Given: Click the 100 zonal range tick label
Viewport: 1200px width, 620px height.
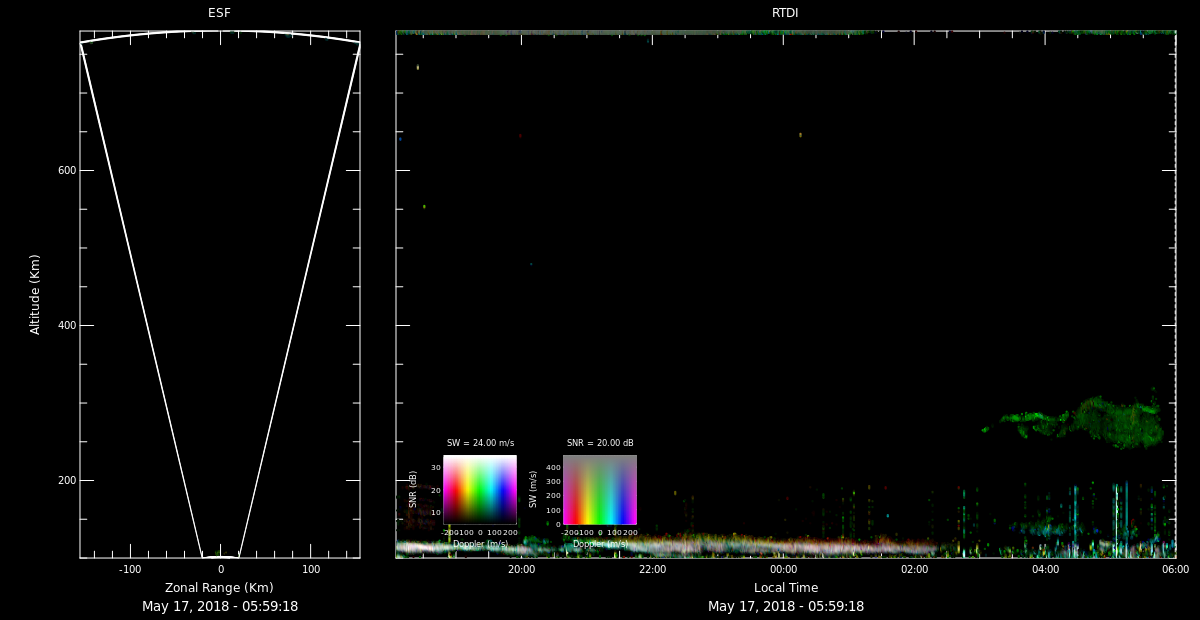Looking at the screenshot, I should click(x=311, y=569).
